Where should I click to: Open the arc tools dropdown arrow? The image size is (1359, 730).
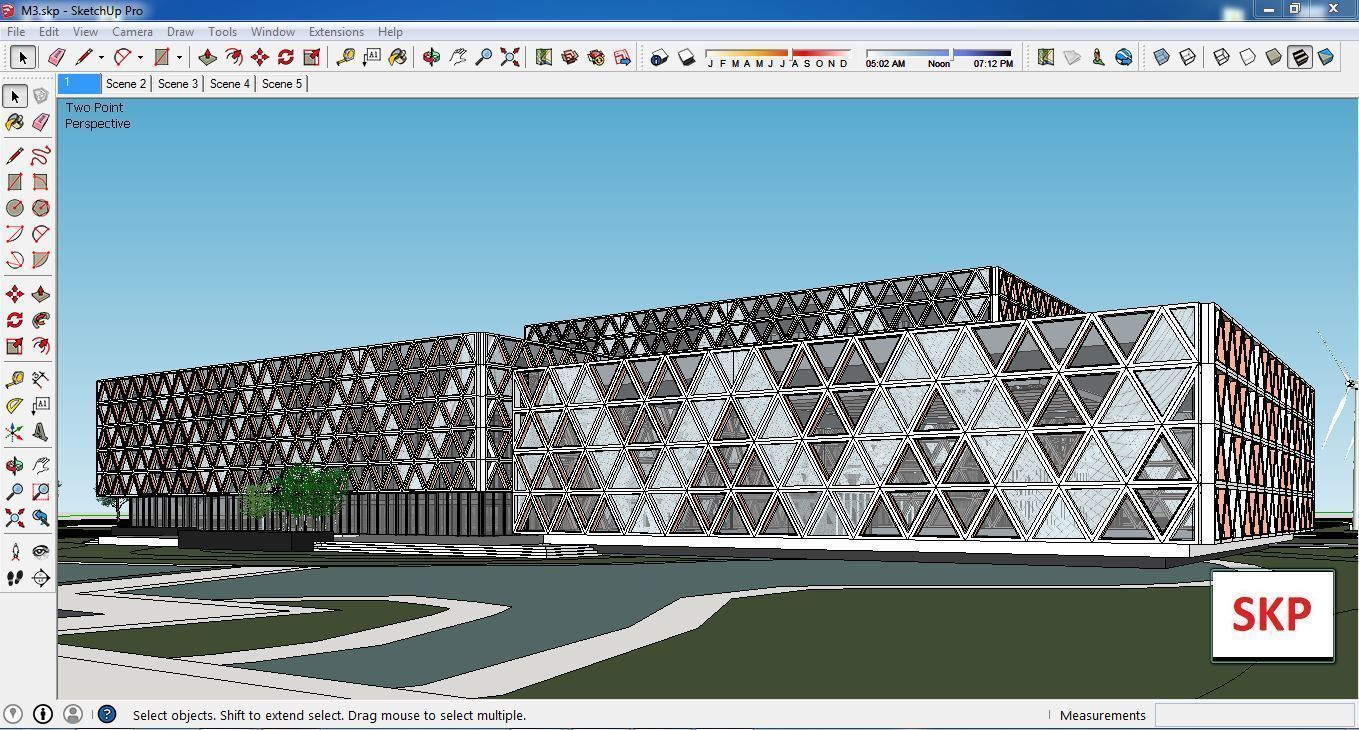pyautogui.click(x=140, y=58)
